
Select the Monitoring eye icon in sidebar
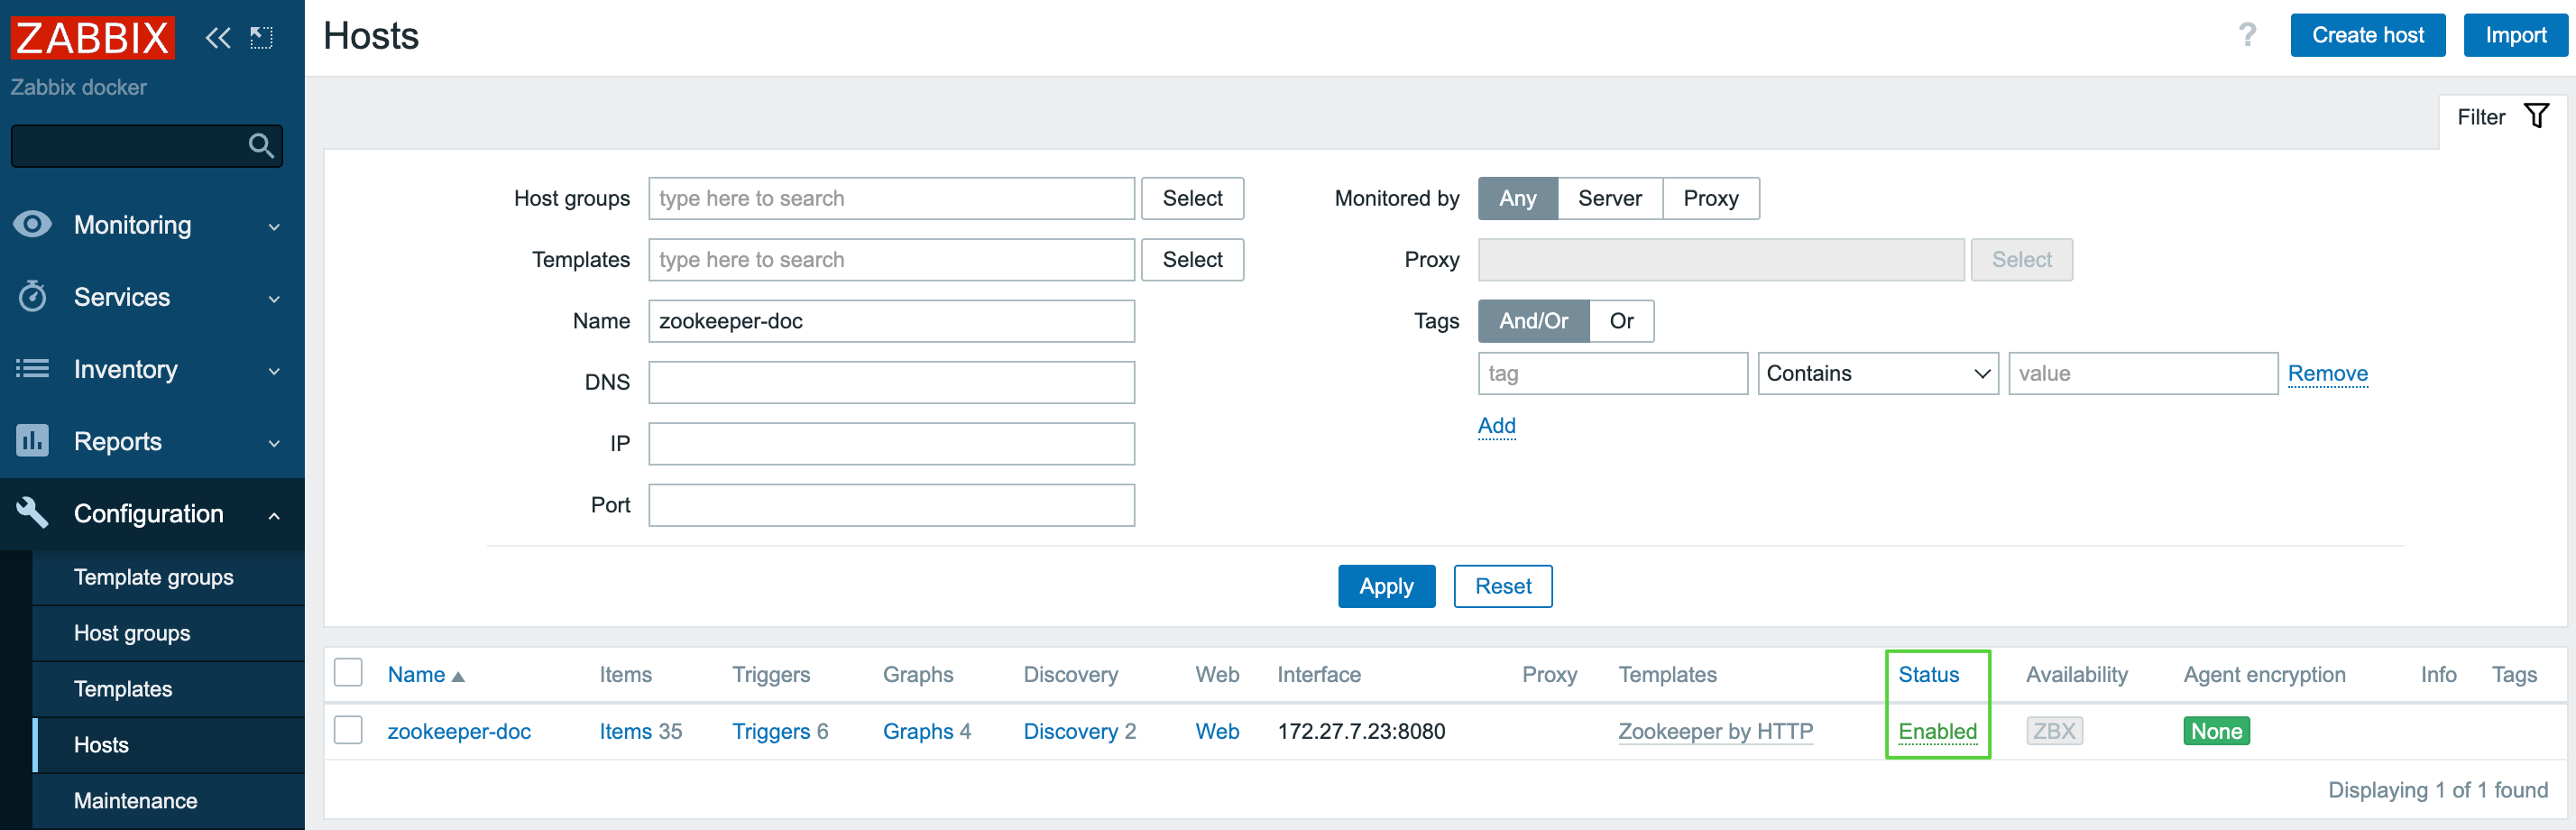click(x=33, y=224)
